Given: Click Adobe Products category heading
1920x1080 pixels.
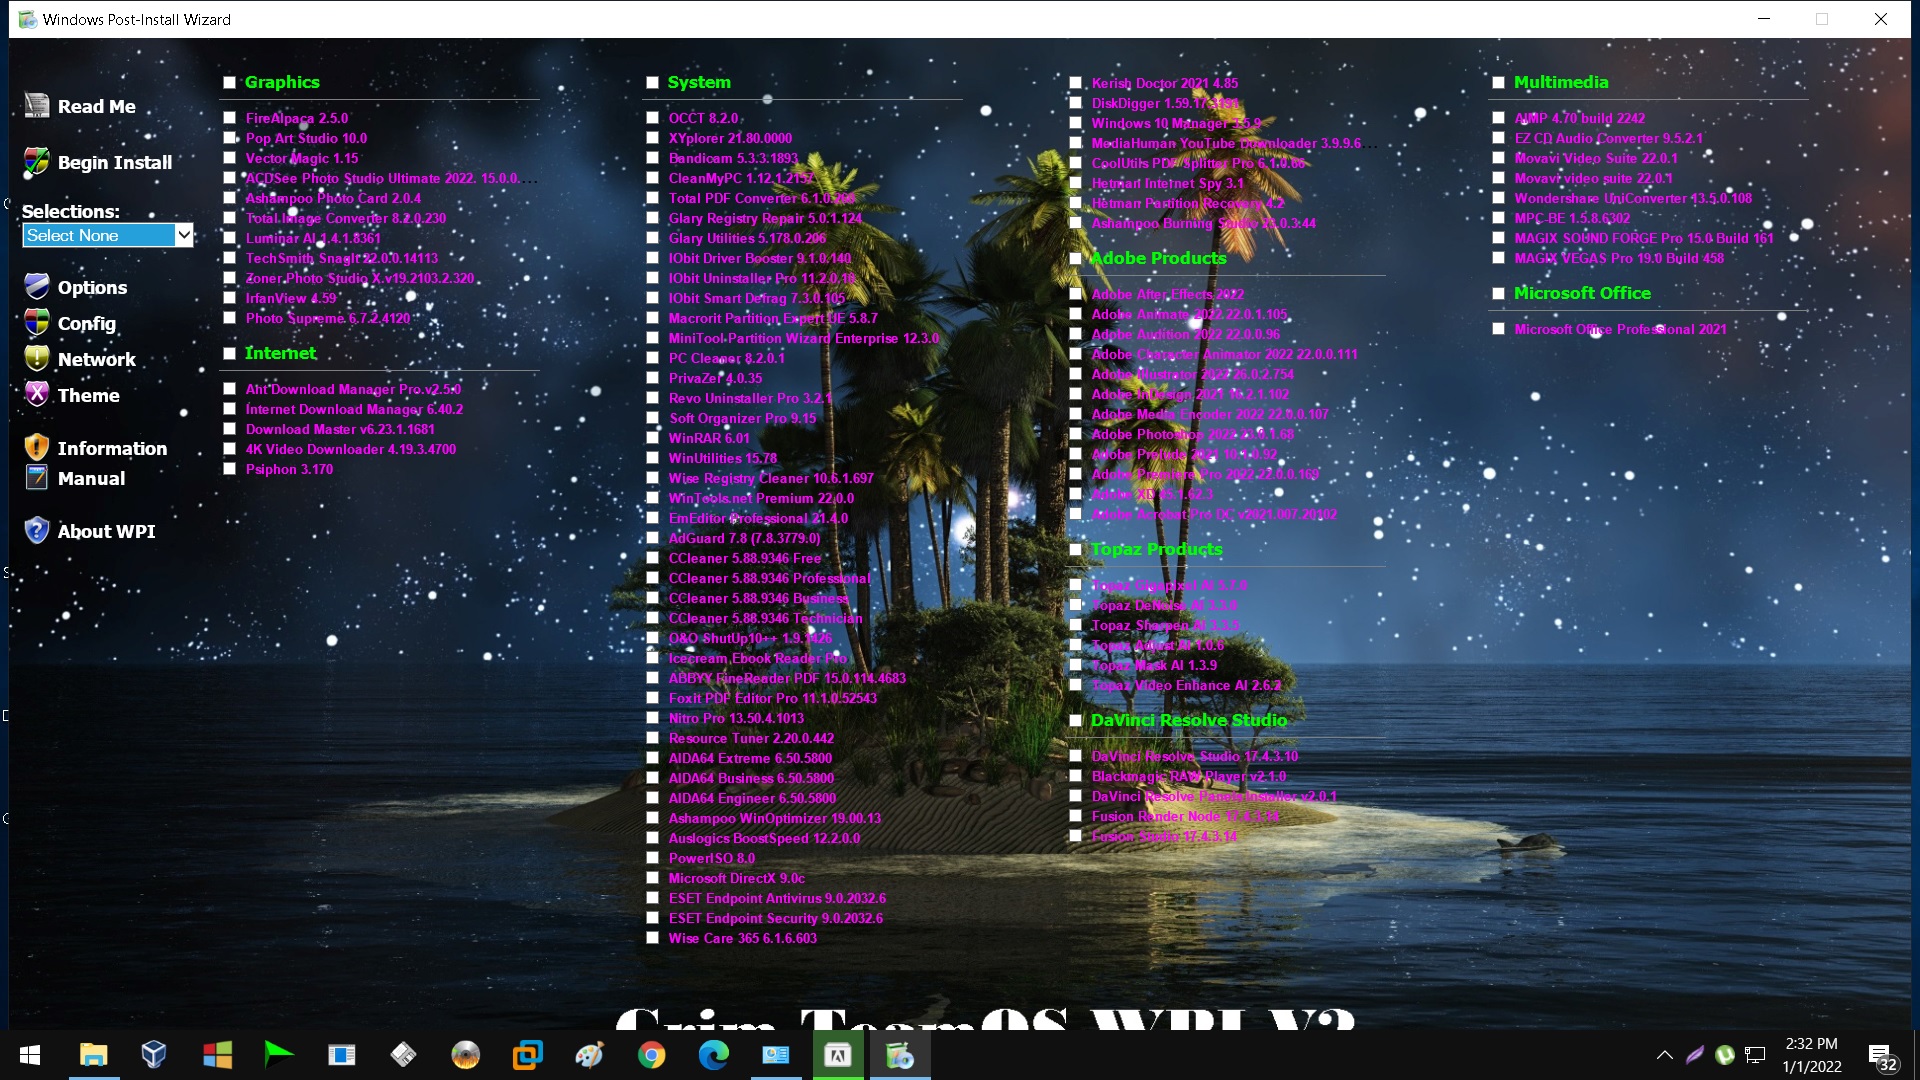Looking at the screenshot, I should (1158, 258).
